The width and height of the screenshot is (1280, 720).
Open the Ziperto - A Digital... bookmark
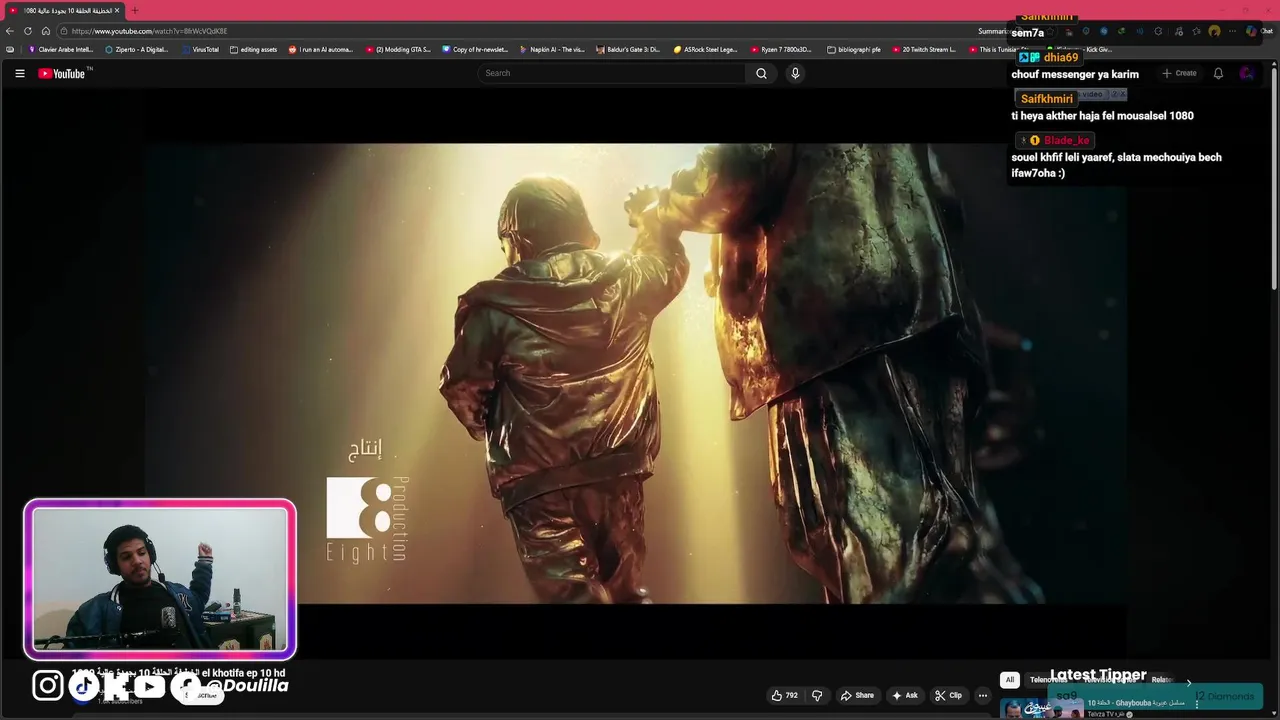coord(137,49)
